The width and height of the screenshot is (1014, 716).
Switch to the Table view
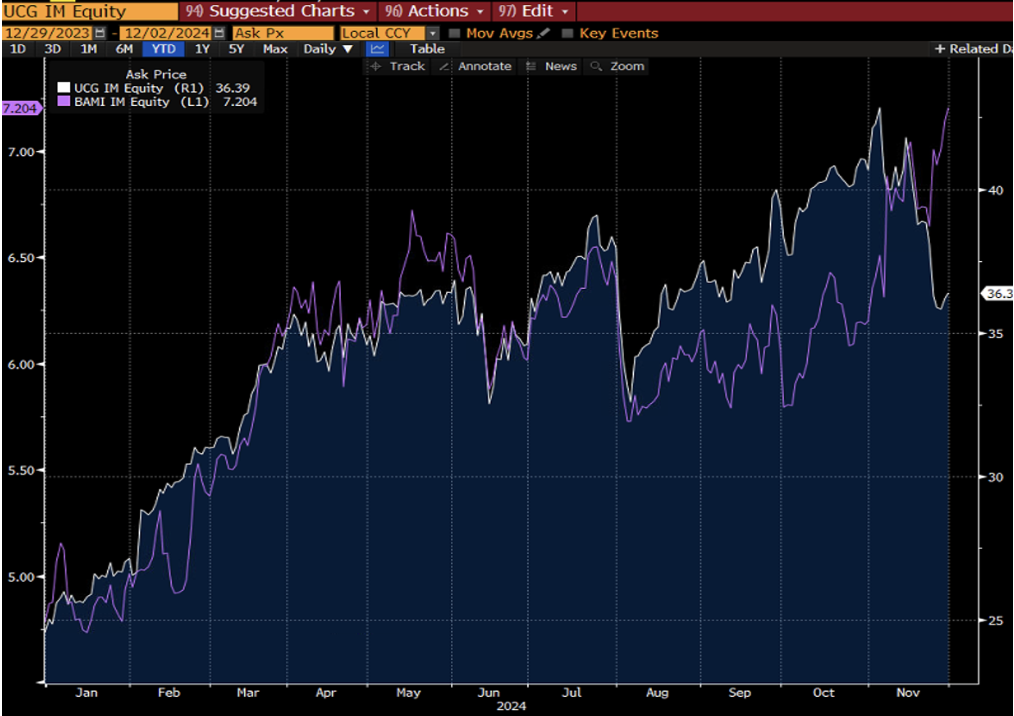(427, 49)
